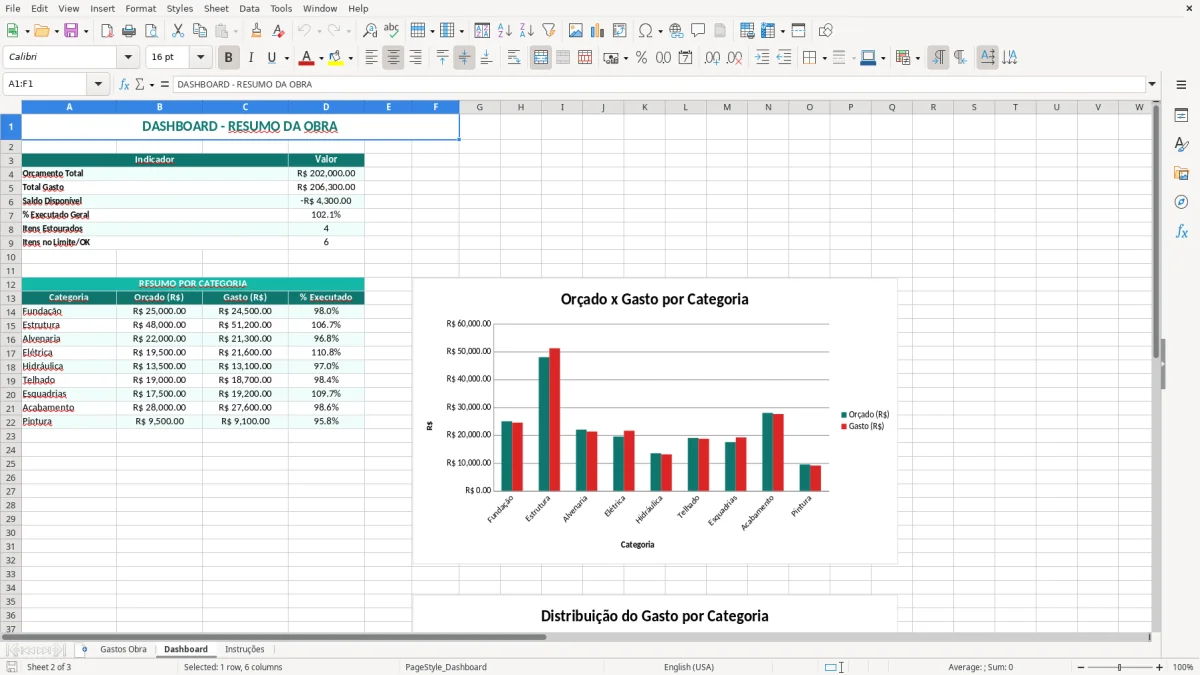Open the File menu
1200x675 pixels.
(13, 8)
